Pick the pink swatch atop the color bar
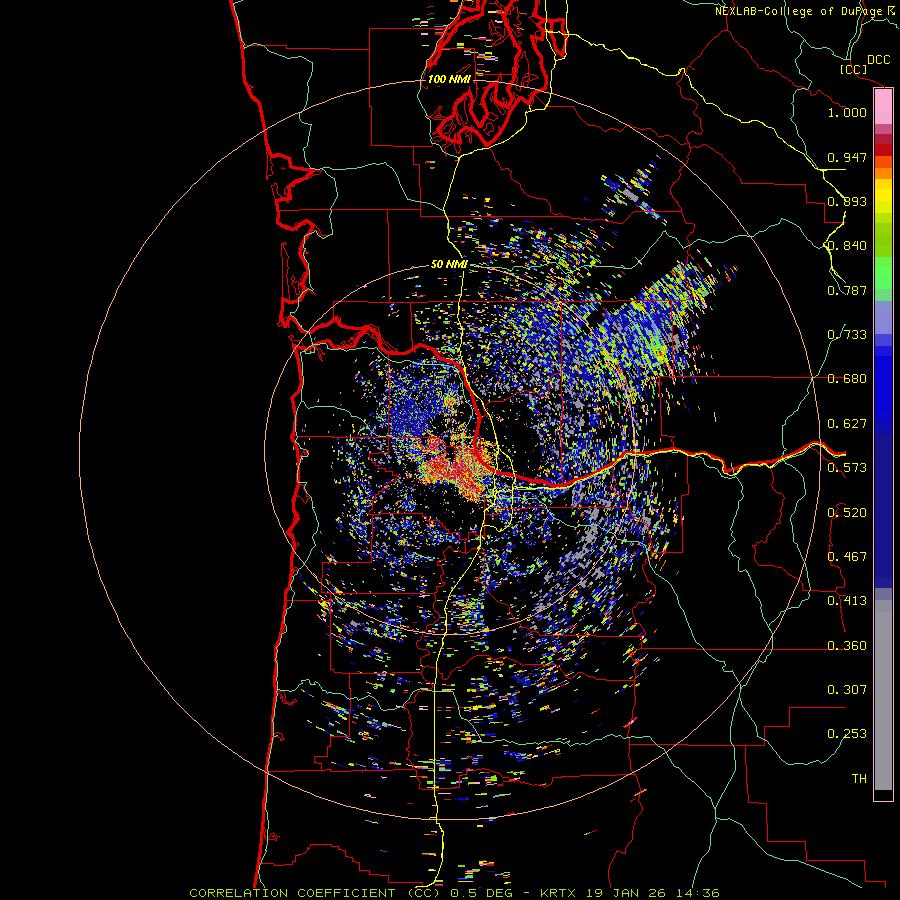The image size is (900, 900). [883, 107]
